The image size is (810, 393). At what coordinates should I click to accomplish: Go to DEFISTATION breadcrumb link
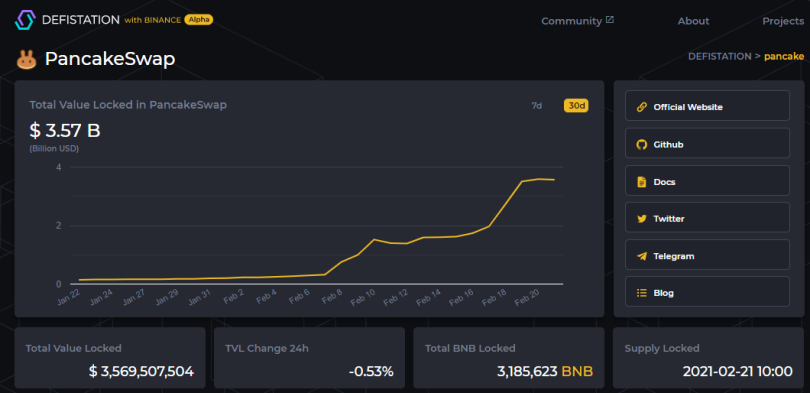click(x=720, y=56)
